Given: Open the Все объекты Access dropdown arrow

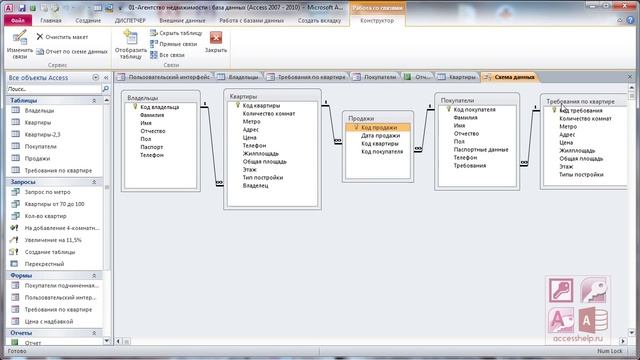Looking at the screenshot, I should pyautogui.click(x=96, y=78).
